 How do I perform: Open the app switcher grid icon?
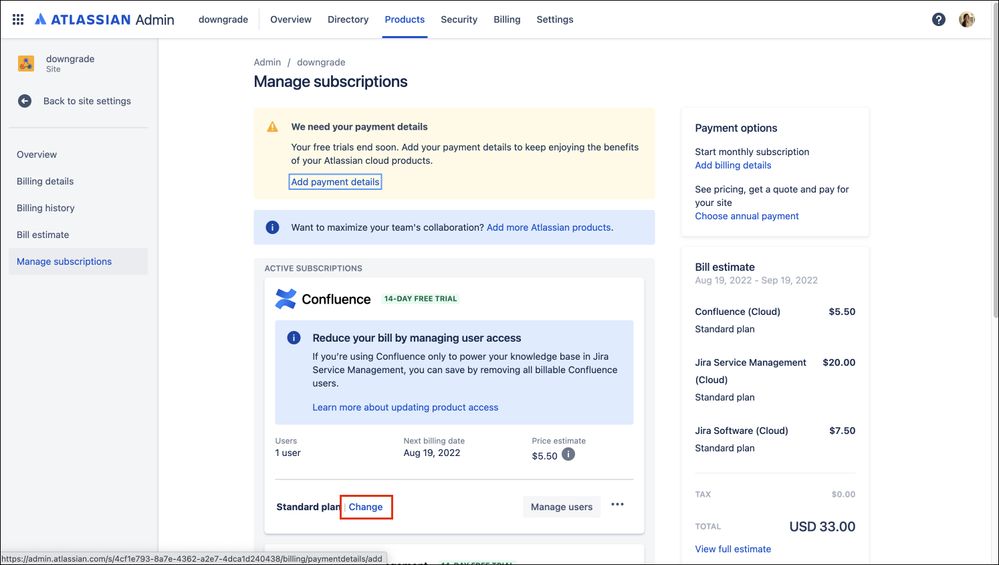tap(18, 19)
